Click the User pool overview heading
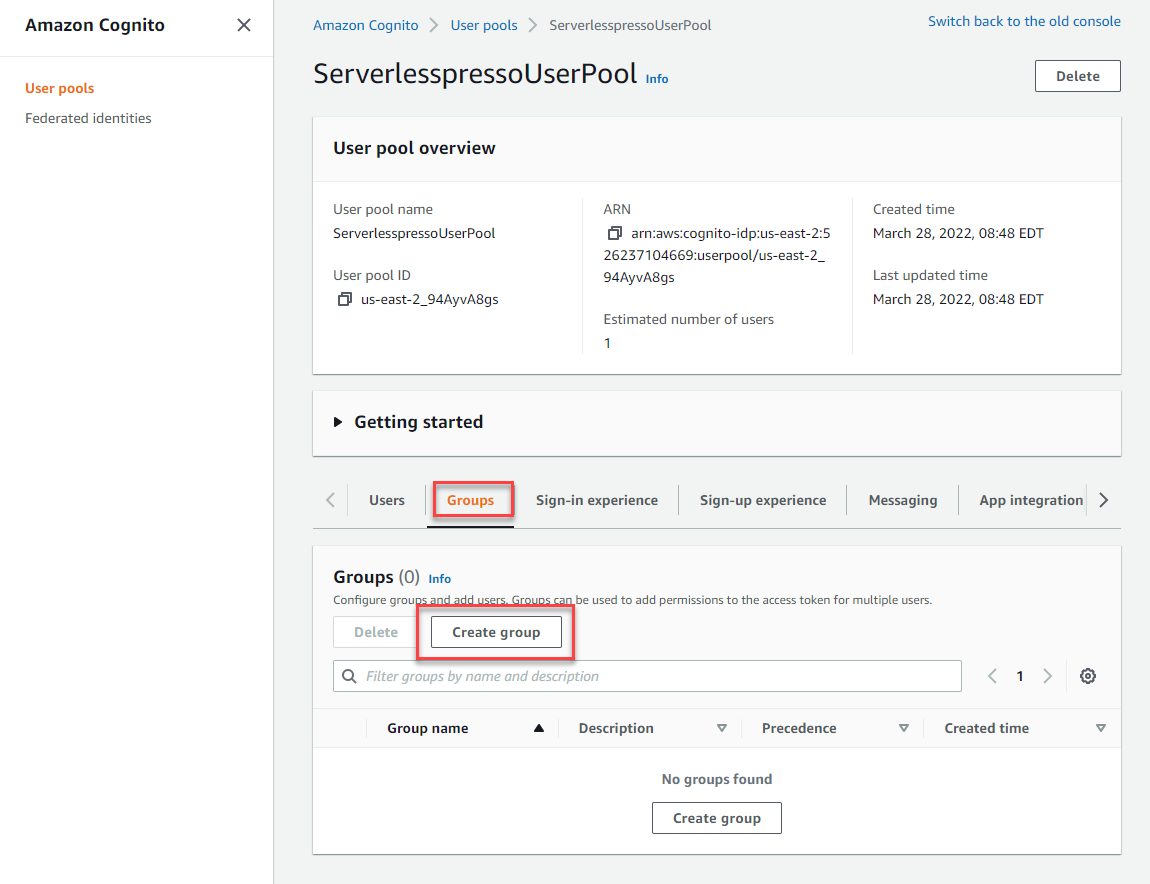This screenshot has width=1150, height=884. [x=414, y=148]
